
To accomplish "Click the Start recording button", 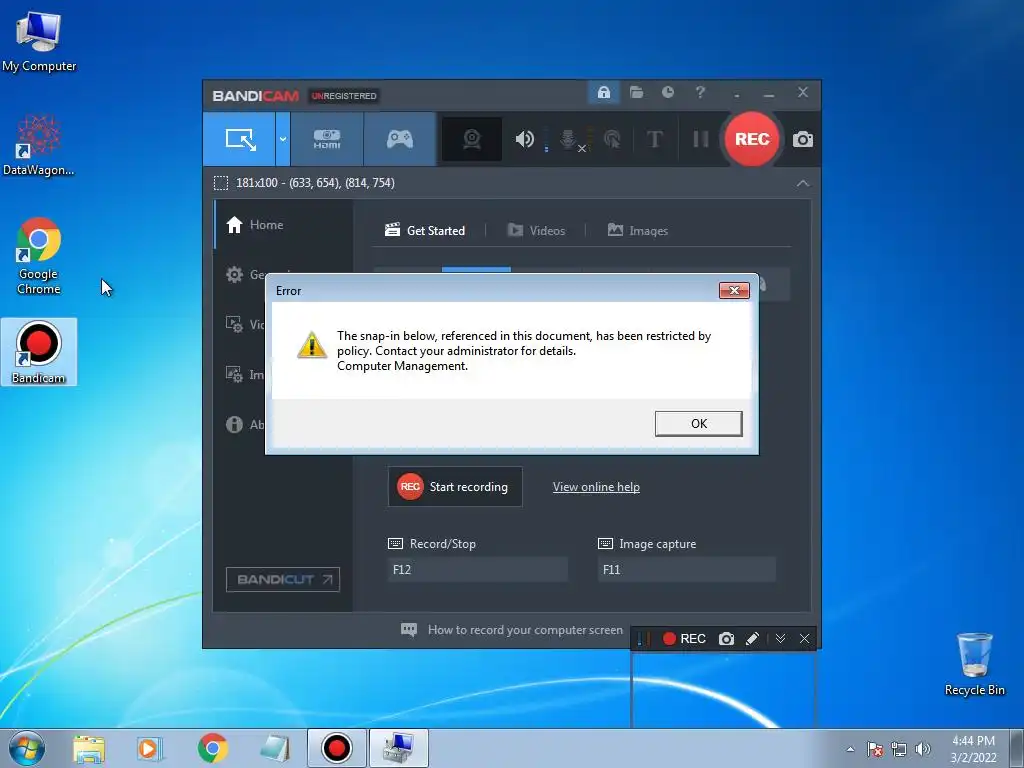I will point(455,487).
